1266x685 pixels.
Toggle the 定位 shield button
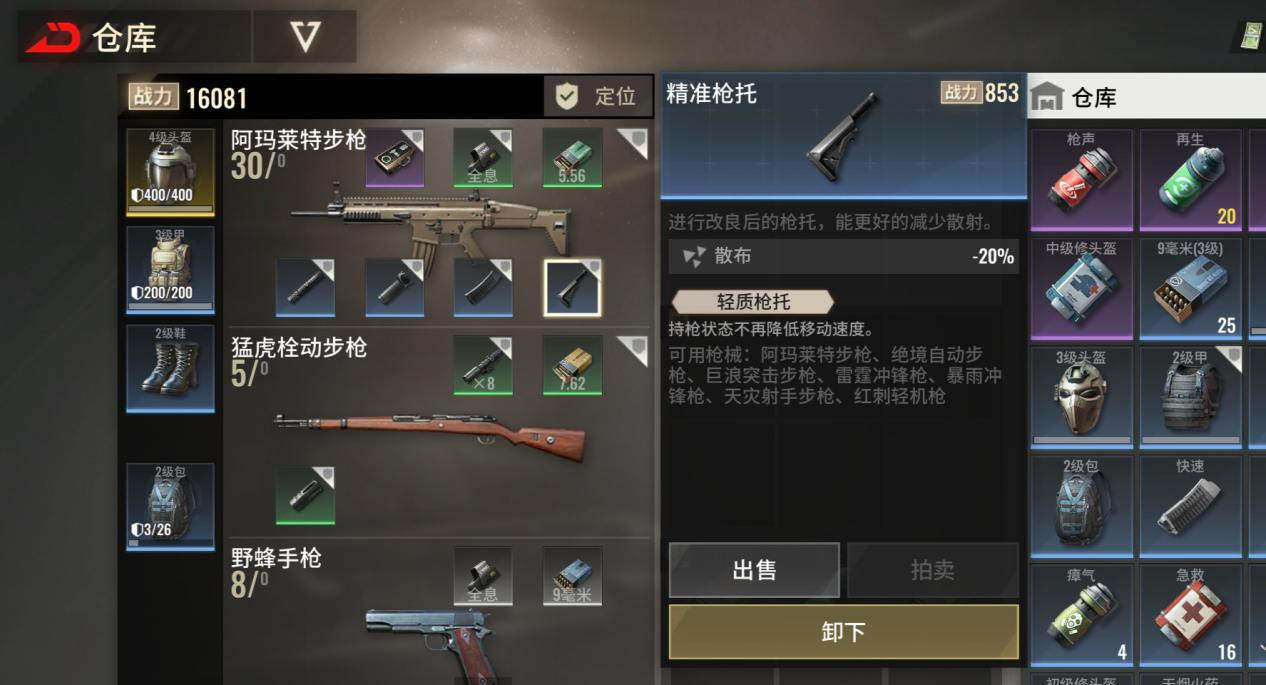pyautogui.click(x=597, y=96)
